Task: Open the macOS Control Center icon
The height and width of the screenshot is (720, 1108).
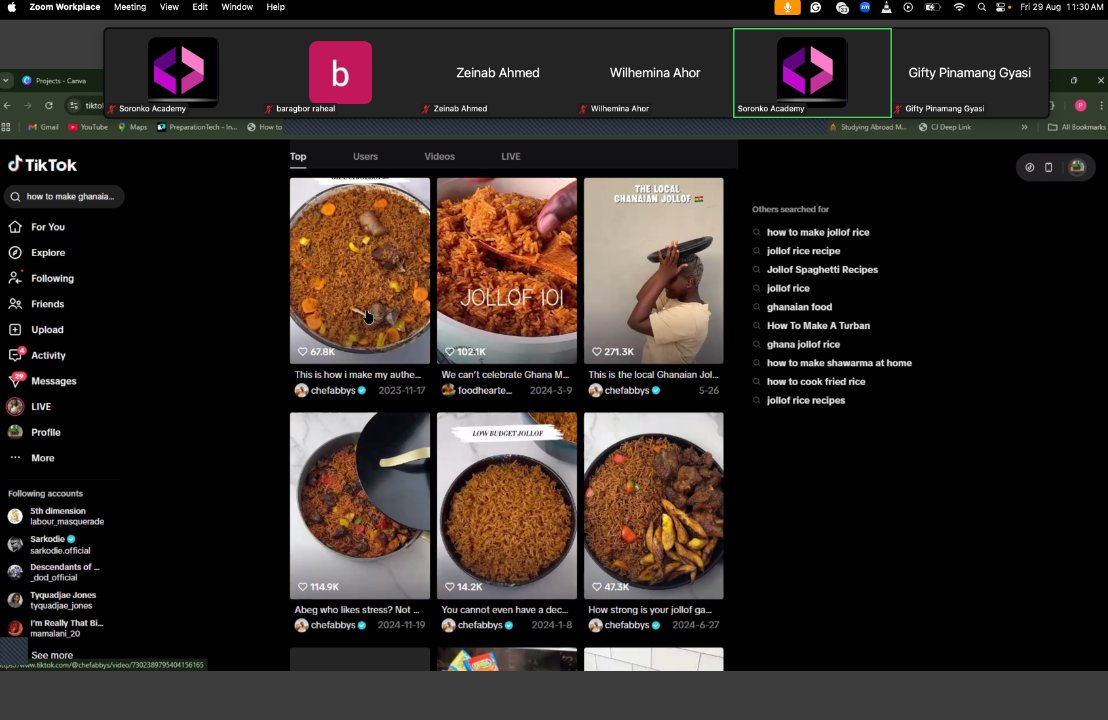Action: coord(1002,7)
